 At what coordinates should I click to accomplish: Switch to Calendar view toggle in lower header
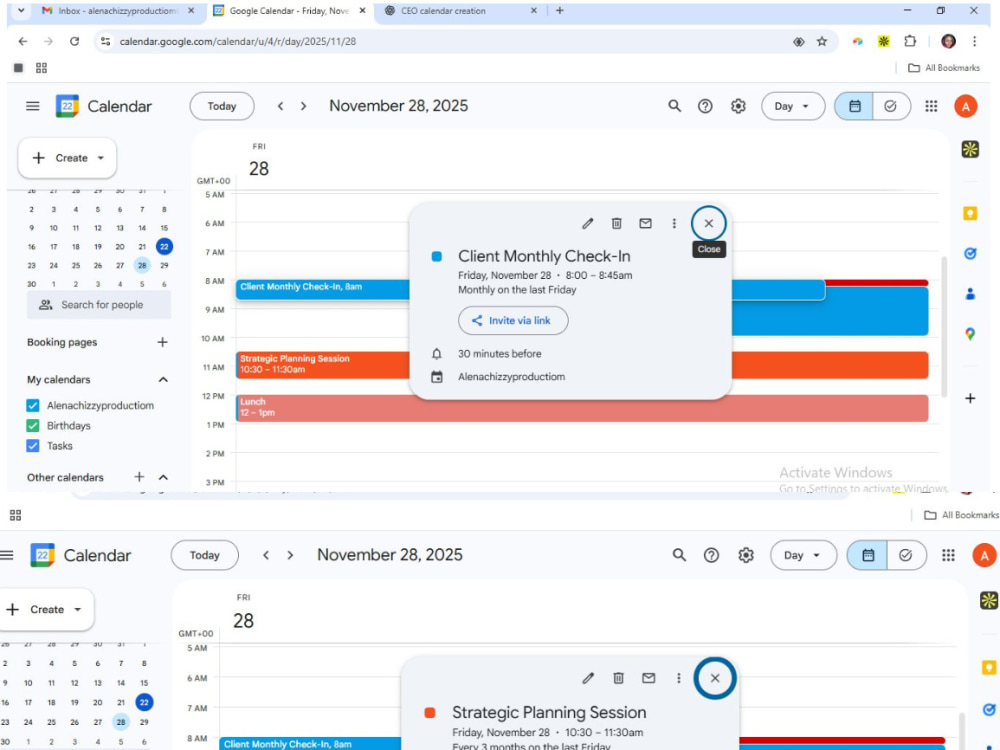click(867, 555)
